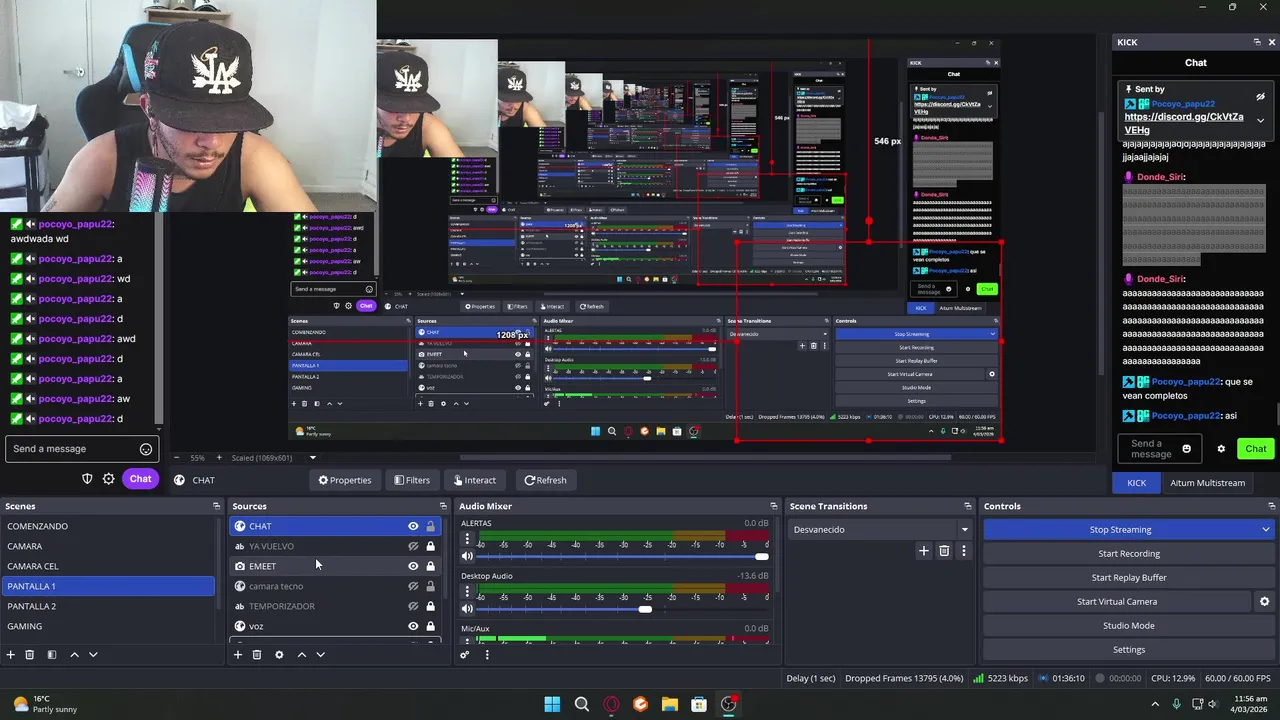Viewport: 1280px width, 720px height.
Task: Move the selected source up
Action: click(x=301, y=654)
